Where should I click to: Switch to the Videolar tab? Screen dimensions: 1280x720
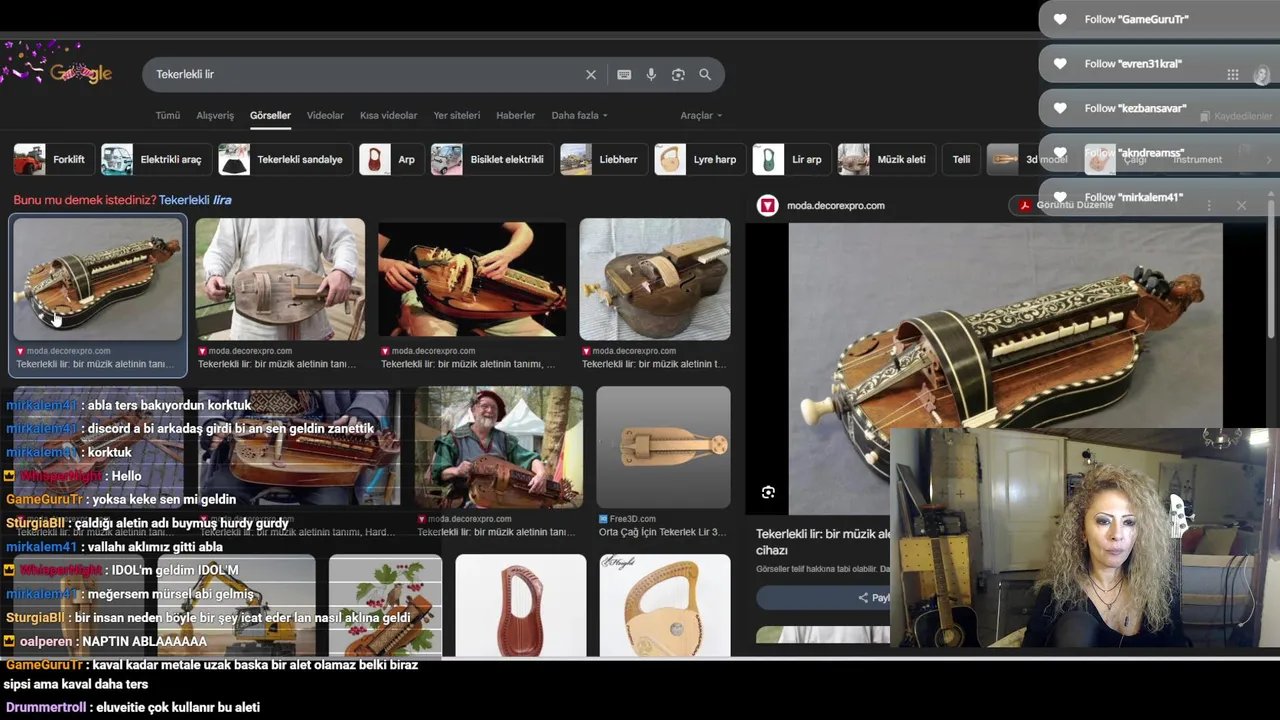325,115
